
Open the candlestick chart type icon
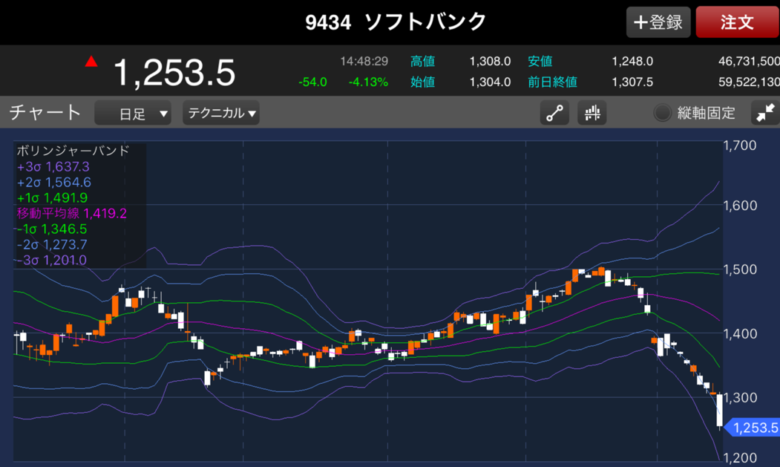pyautogui.click(x=592, y=113)
